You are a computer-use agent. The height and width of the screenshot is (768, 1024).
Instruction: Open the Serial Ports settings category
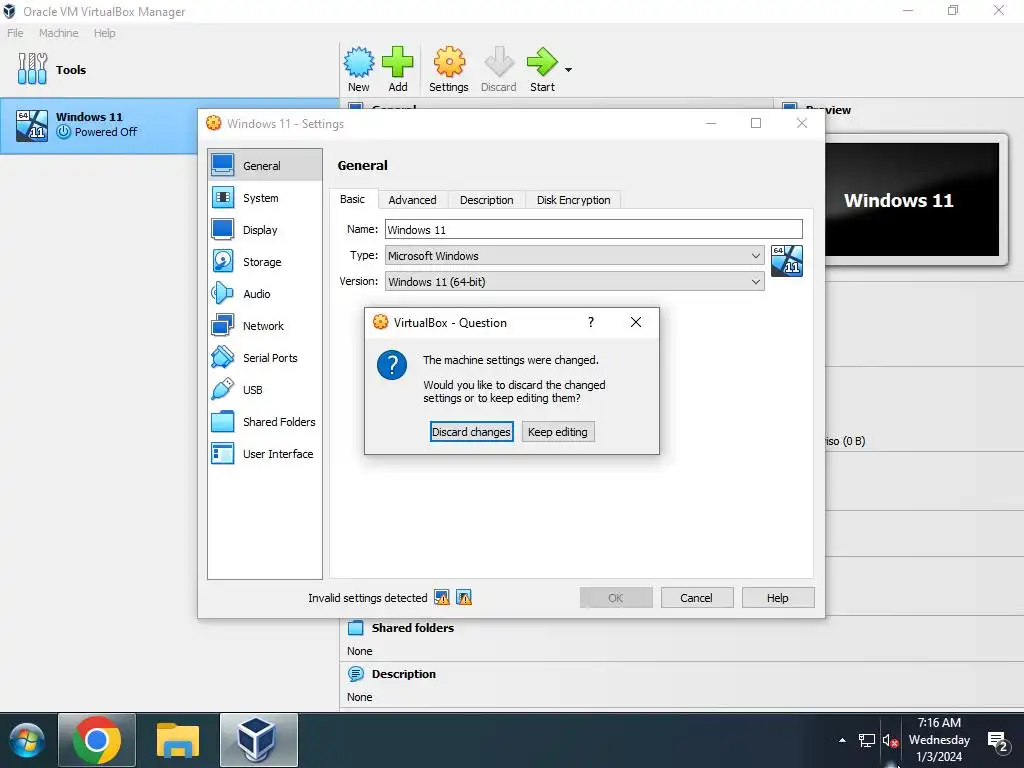point(265,358)
